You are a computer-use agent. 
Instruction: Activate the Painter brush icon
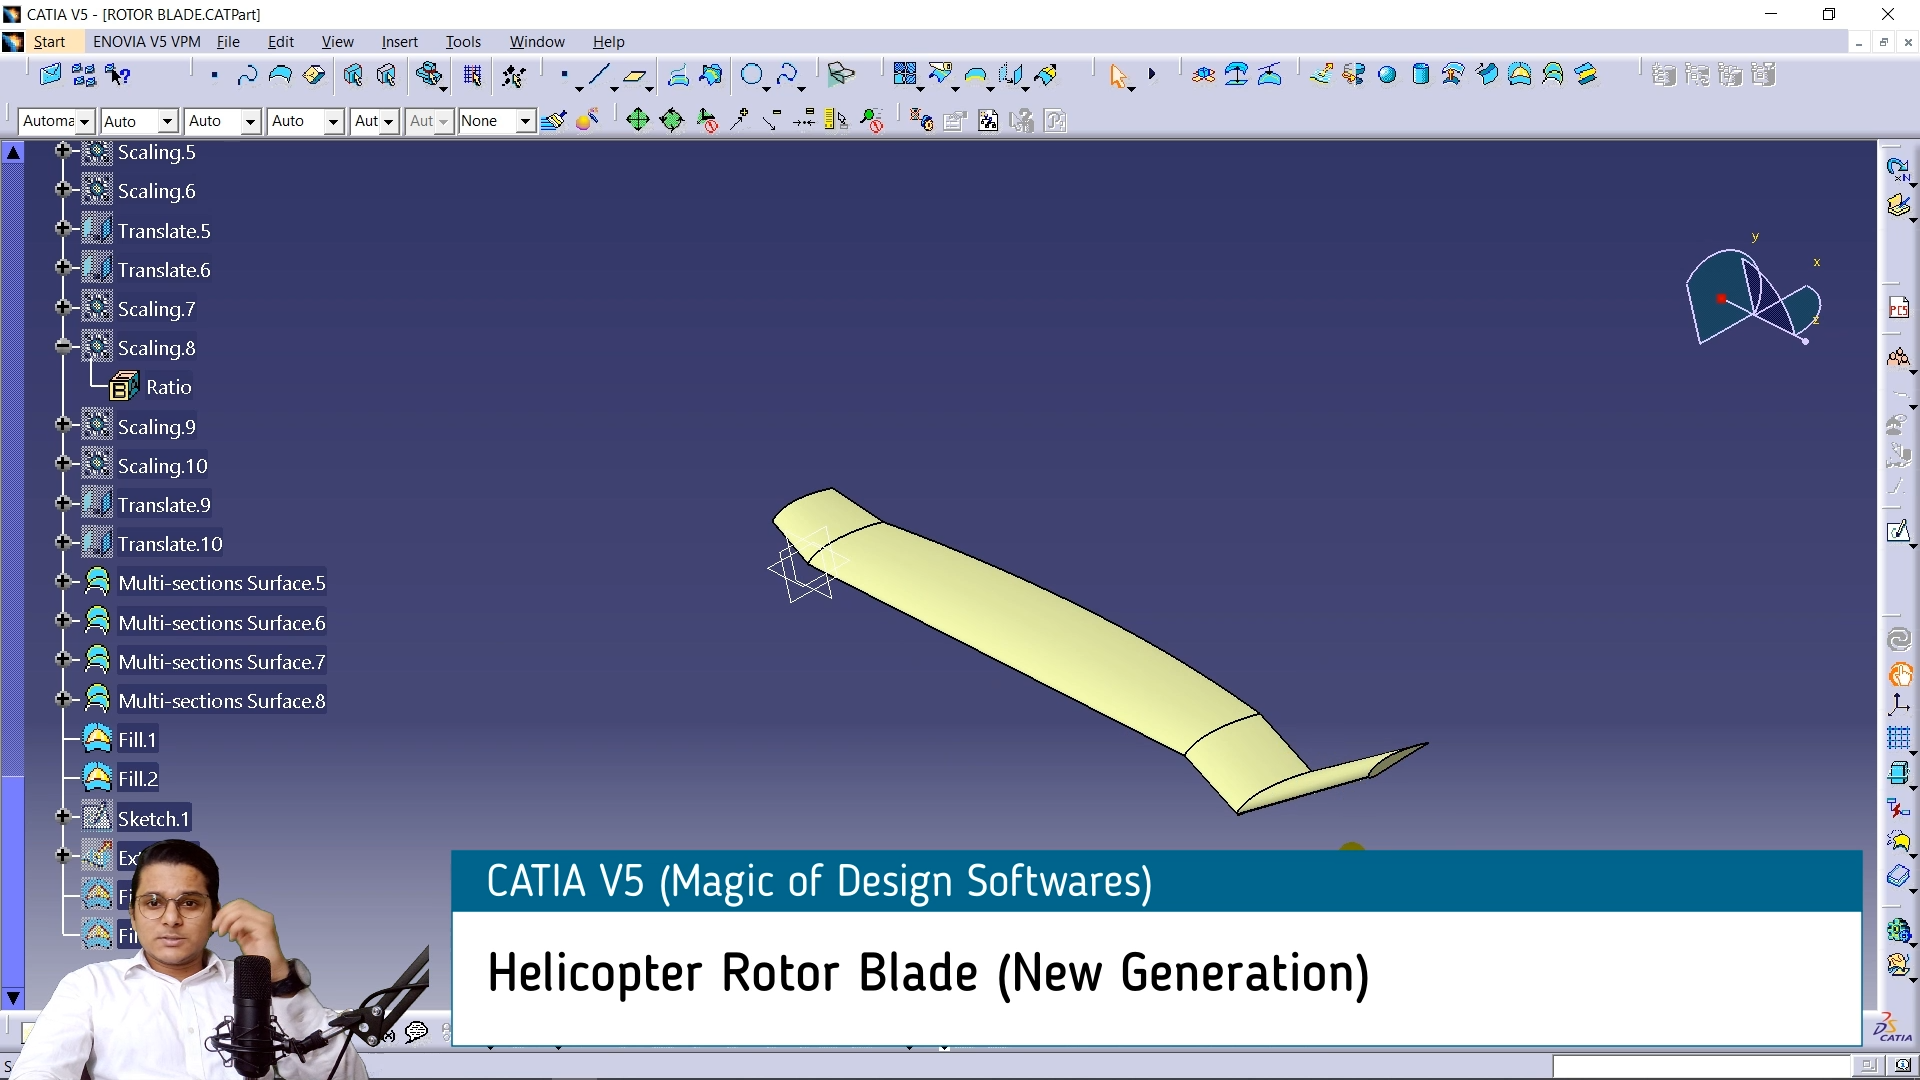(x=553, y=121)
